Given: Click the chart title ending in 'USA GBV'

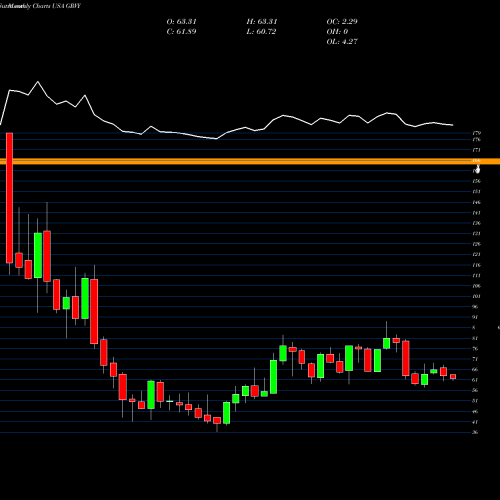Looking at the screenshot, I should (40, 6).
